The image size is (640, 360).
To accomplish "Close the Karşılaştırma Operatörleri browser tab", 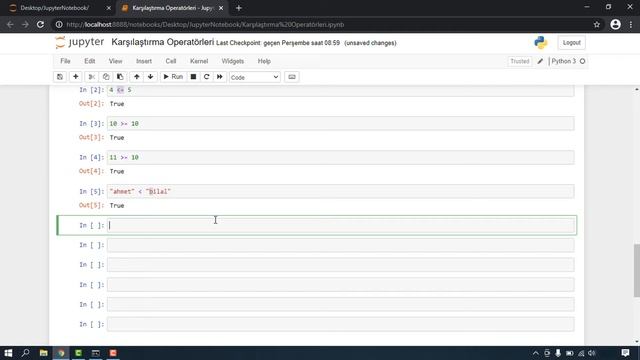I will pyautogui.click(x=221, y=8).
